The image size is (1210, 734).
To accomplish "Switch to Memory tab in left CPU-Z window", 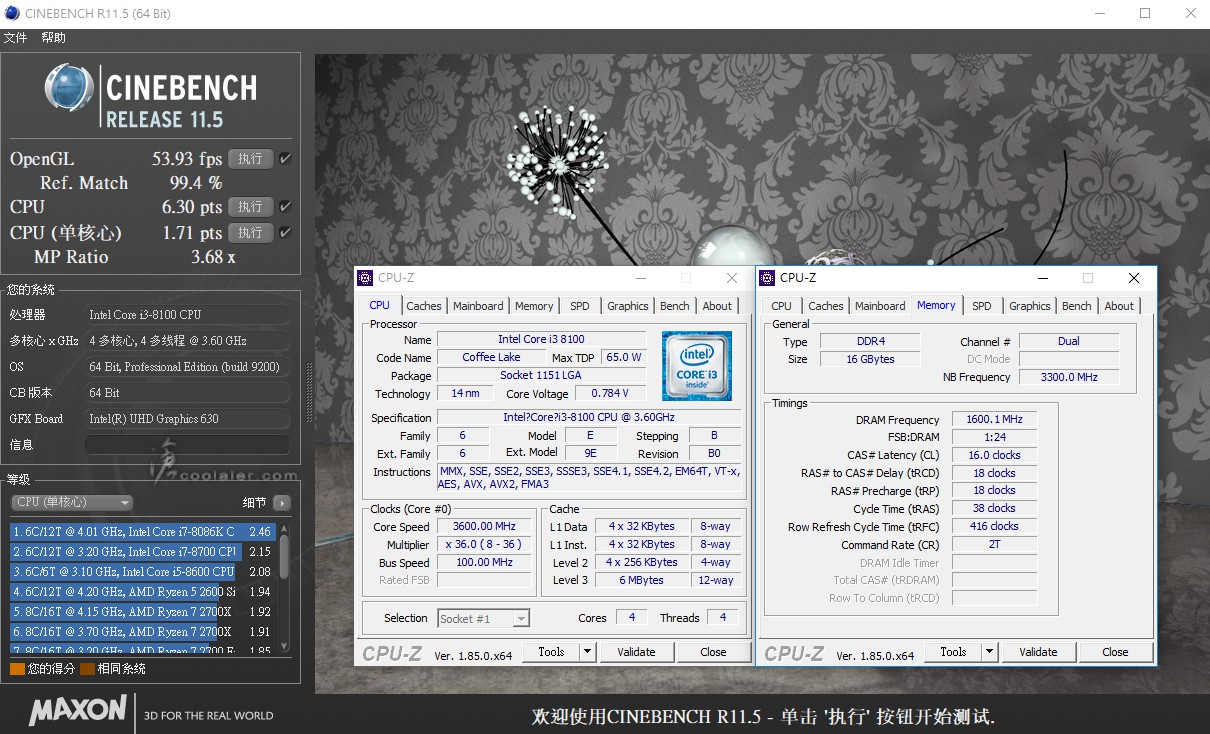I will (534, 306).
